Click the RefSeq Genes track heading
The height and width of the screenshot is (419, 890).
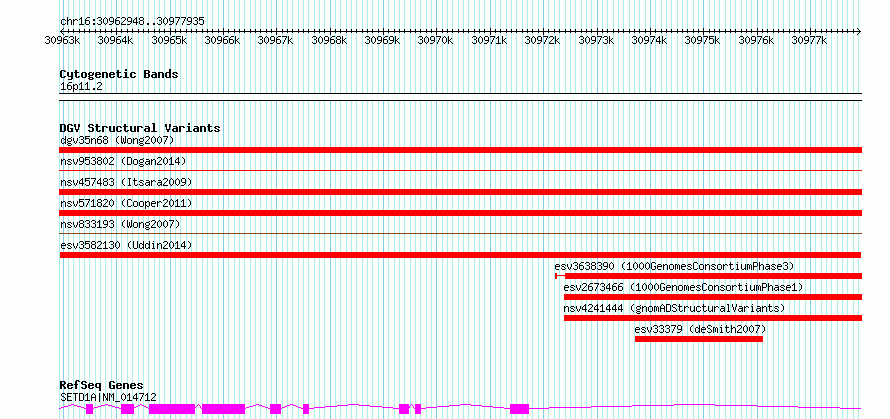pyautogui.click(x=102, y=386)
